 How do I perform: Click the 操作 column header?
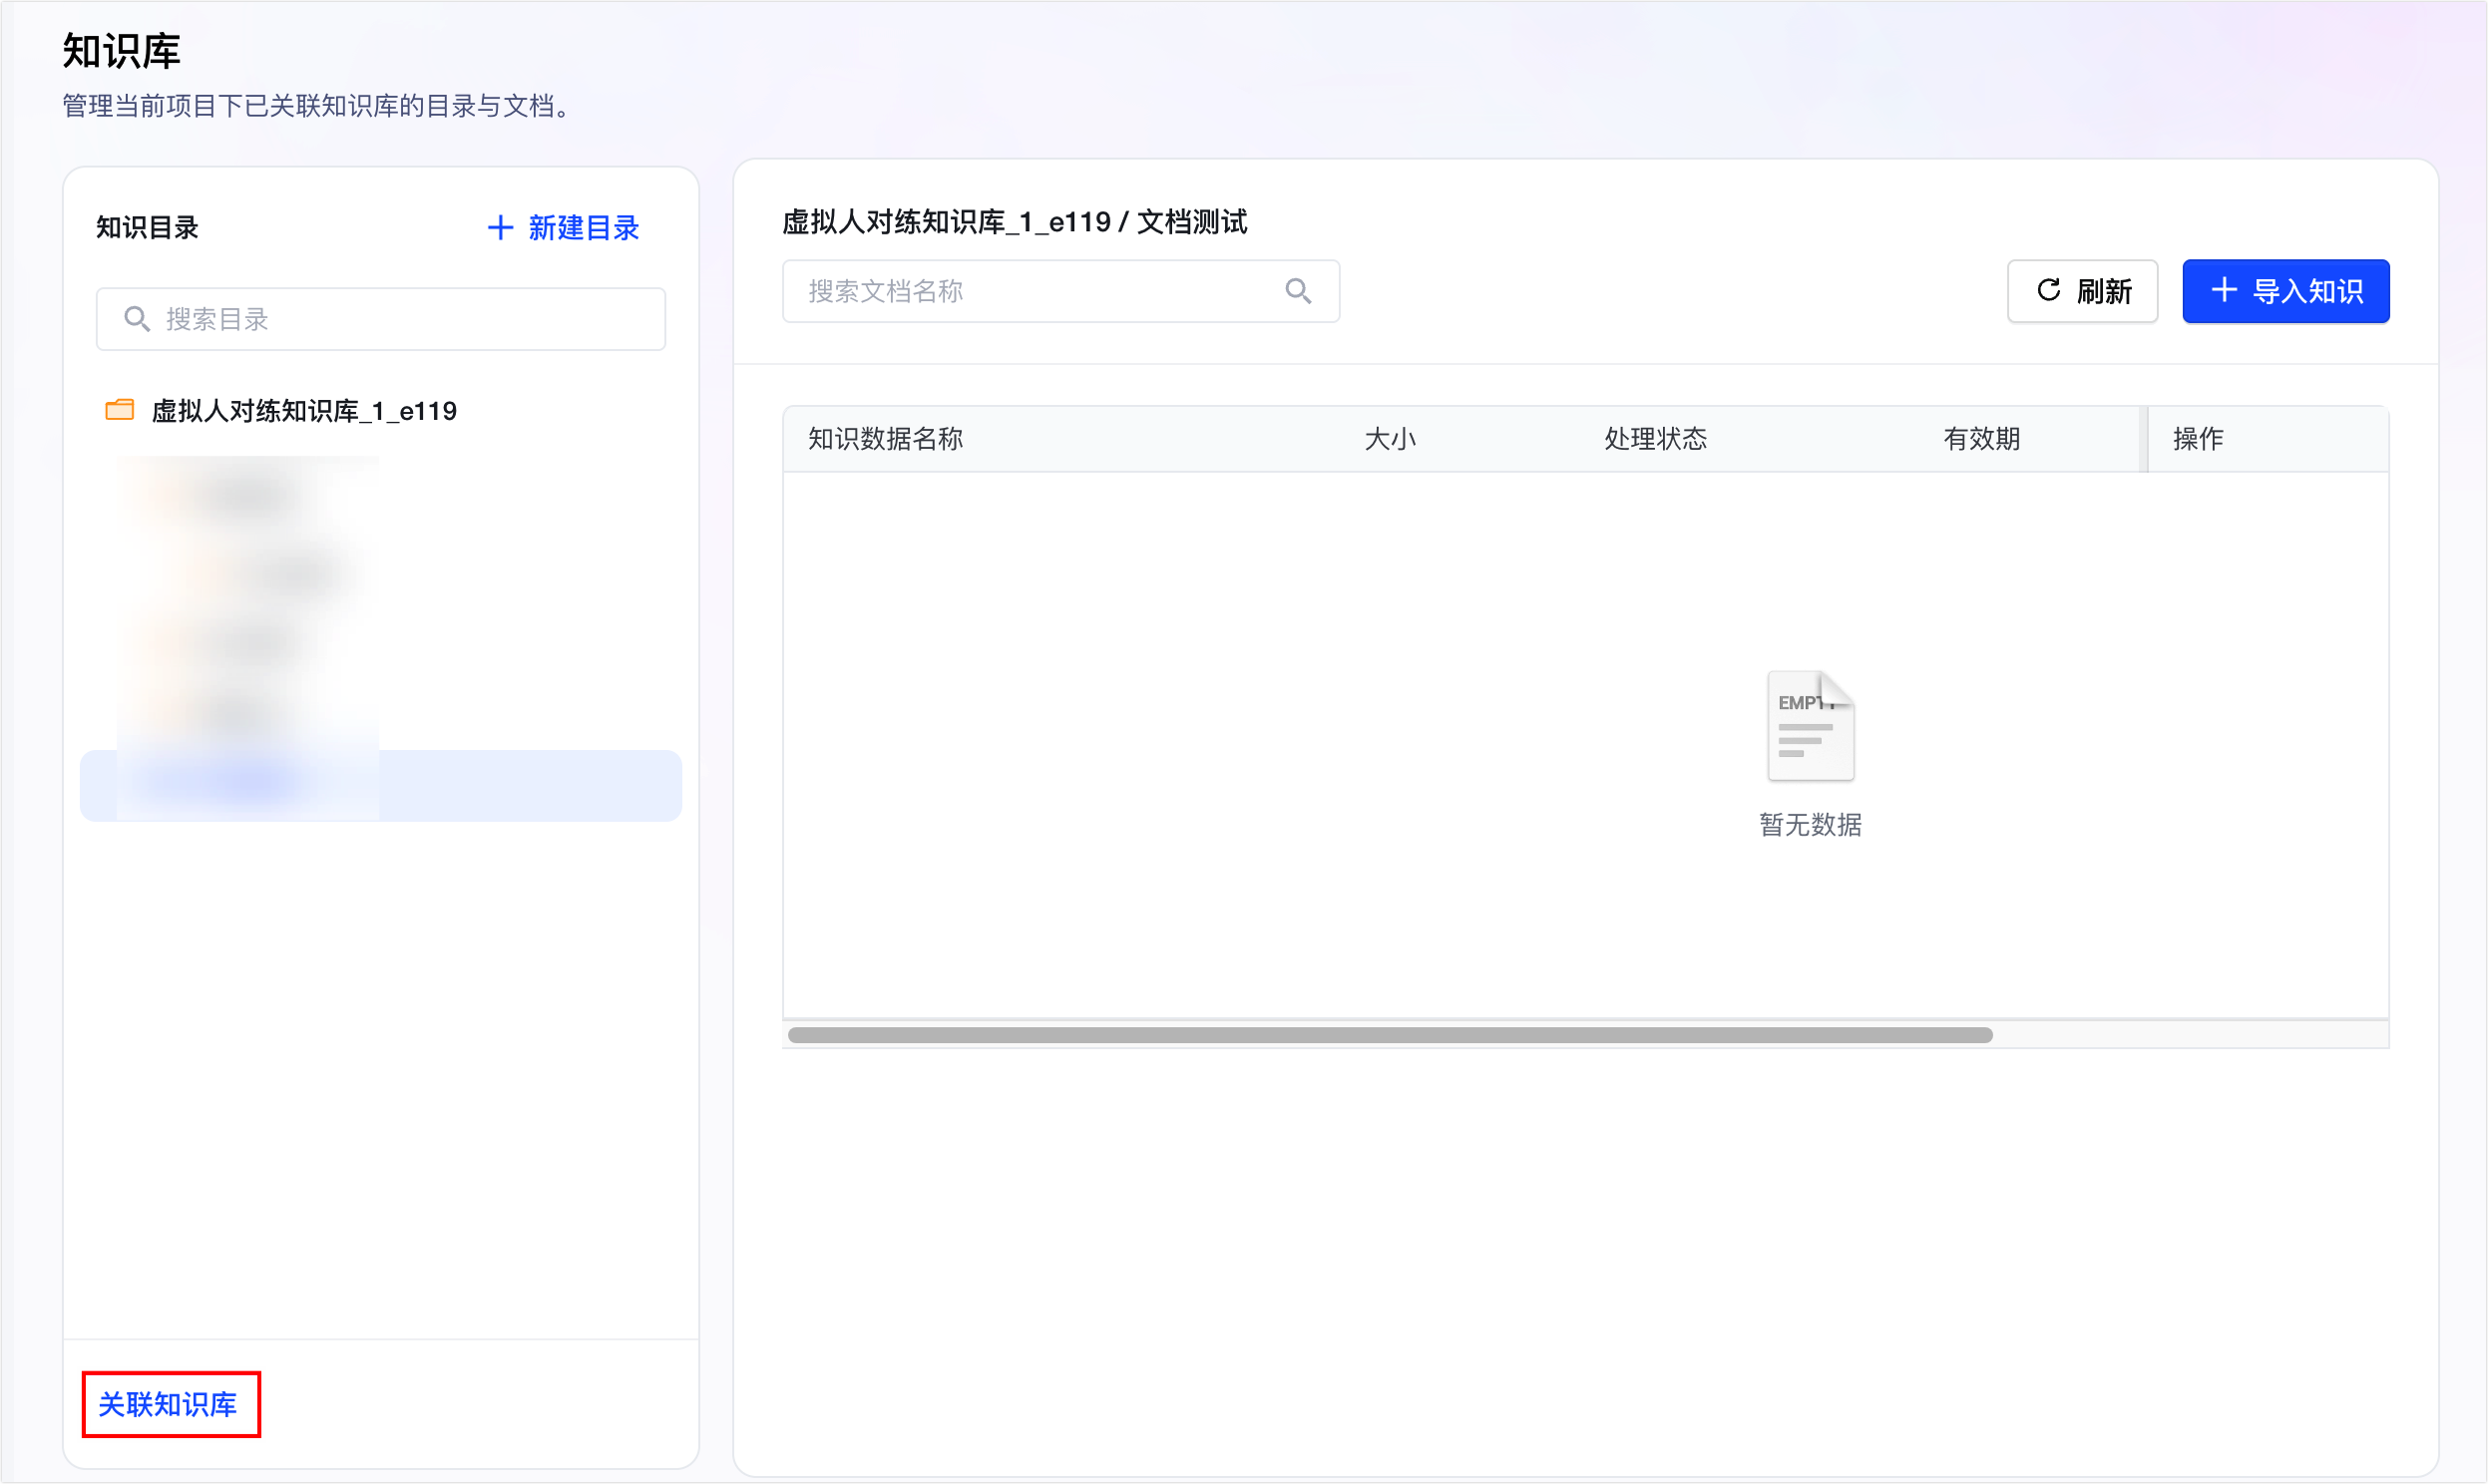pyautogui.click(x=2198, y=438)
